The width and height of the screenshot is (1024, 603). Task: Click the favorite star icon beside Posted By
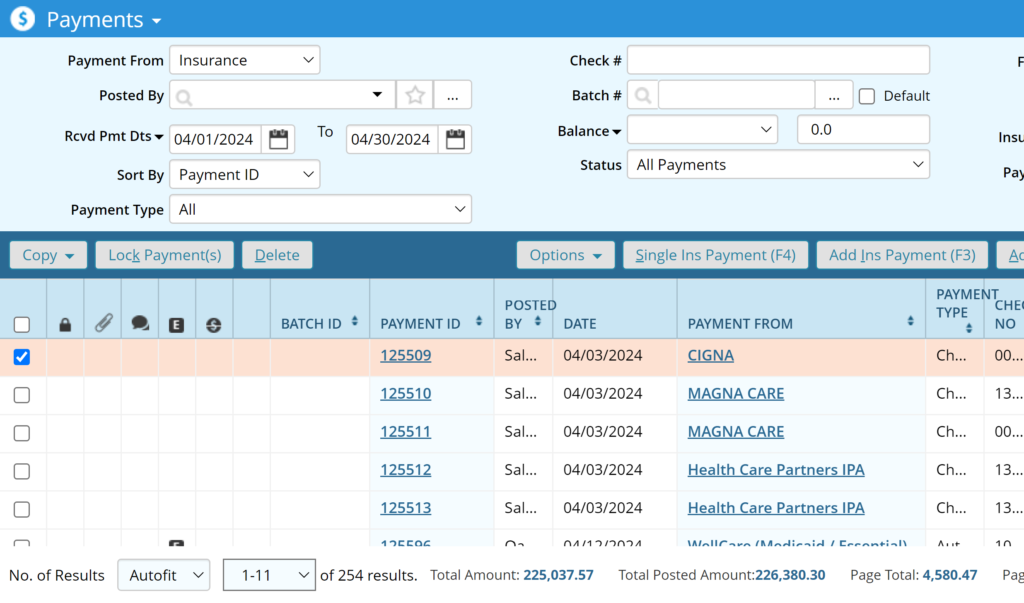(x=415, y=95)
